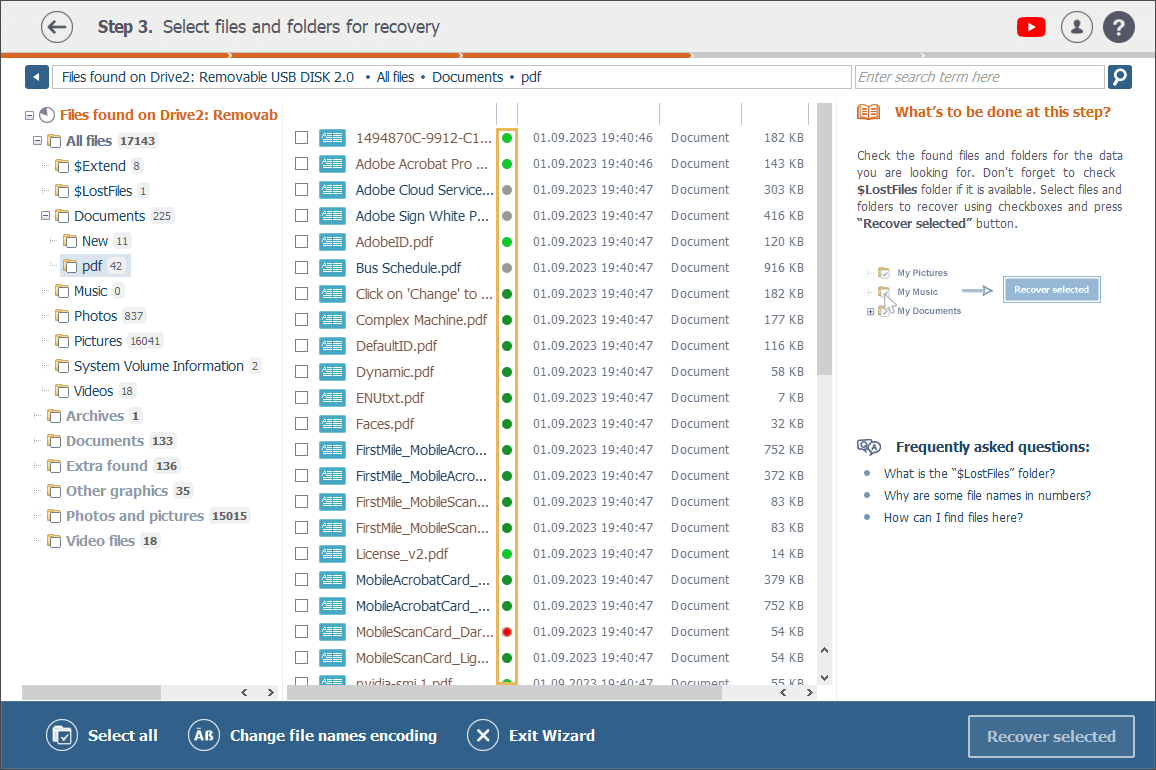This screenshot has height=770, width=1156.
Task: Open 'What is the $LostFiles folder?' FAQ link
Action: 968,473
